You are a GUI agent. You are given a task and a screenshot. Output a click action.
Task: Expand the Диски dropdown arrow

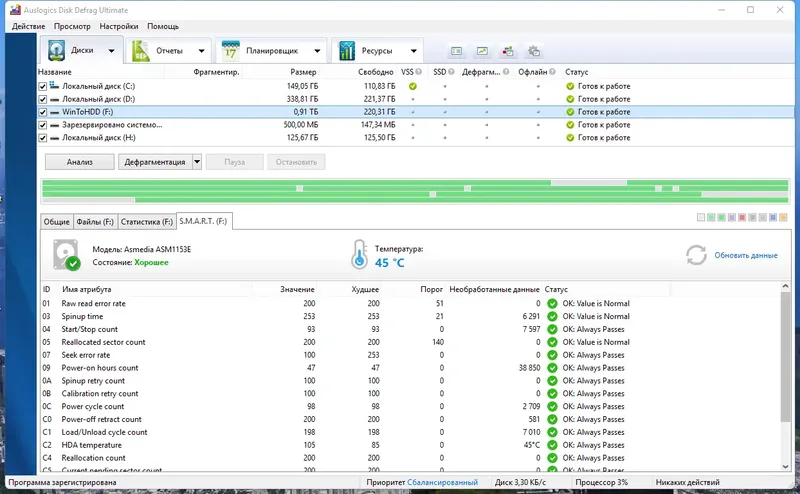(111, 51)
